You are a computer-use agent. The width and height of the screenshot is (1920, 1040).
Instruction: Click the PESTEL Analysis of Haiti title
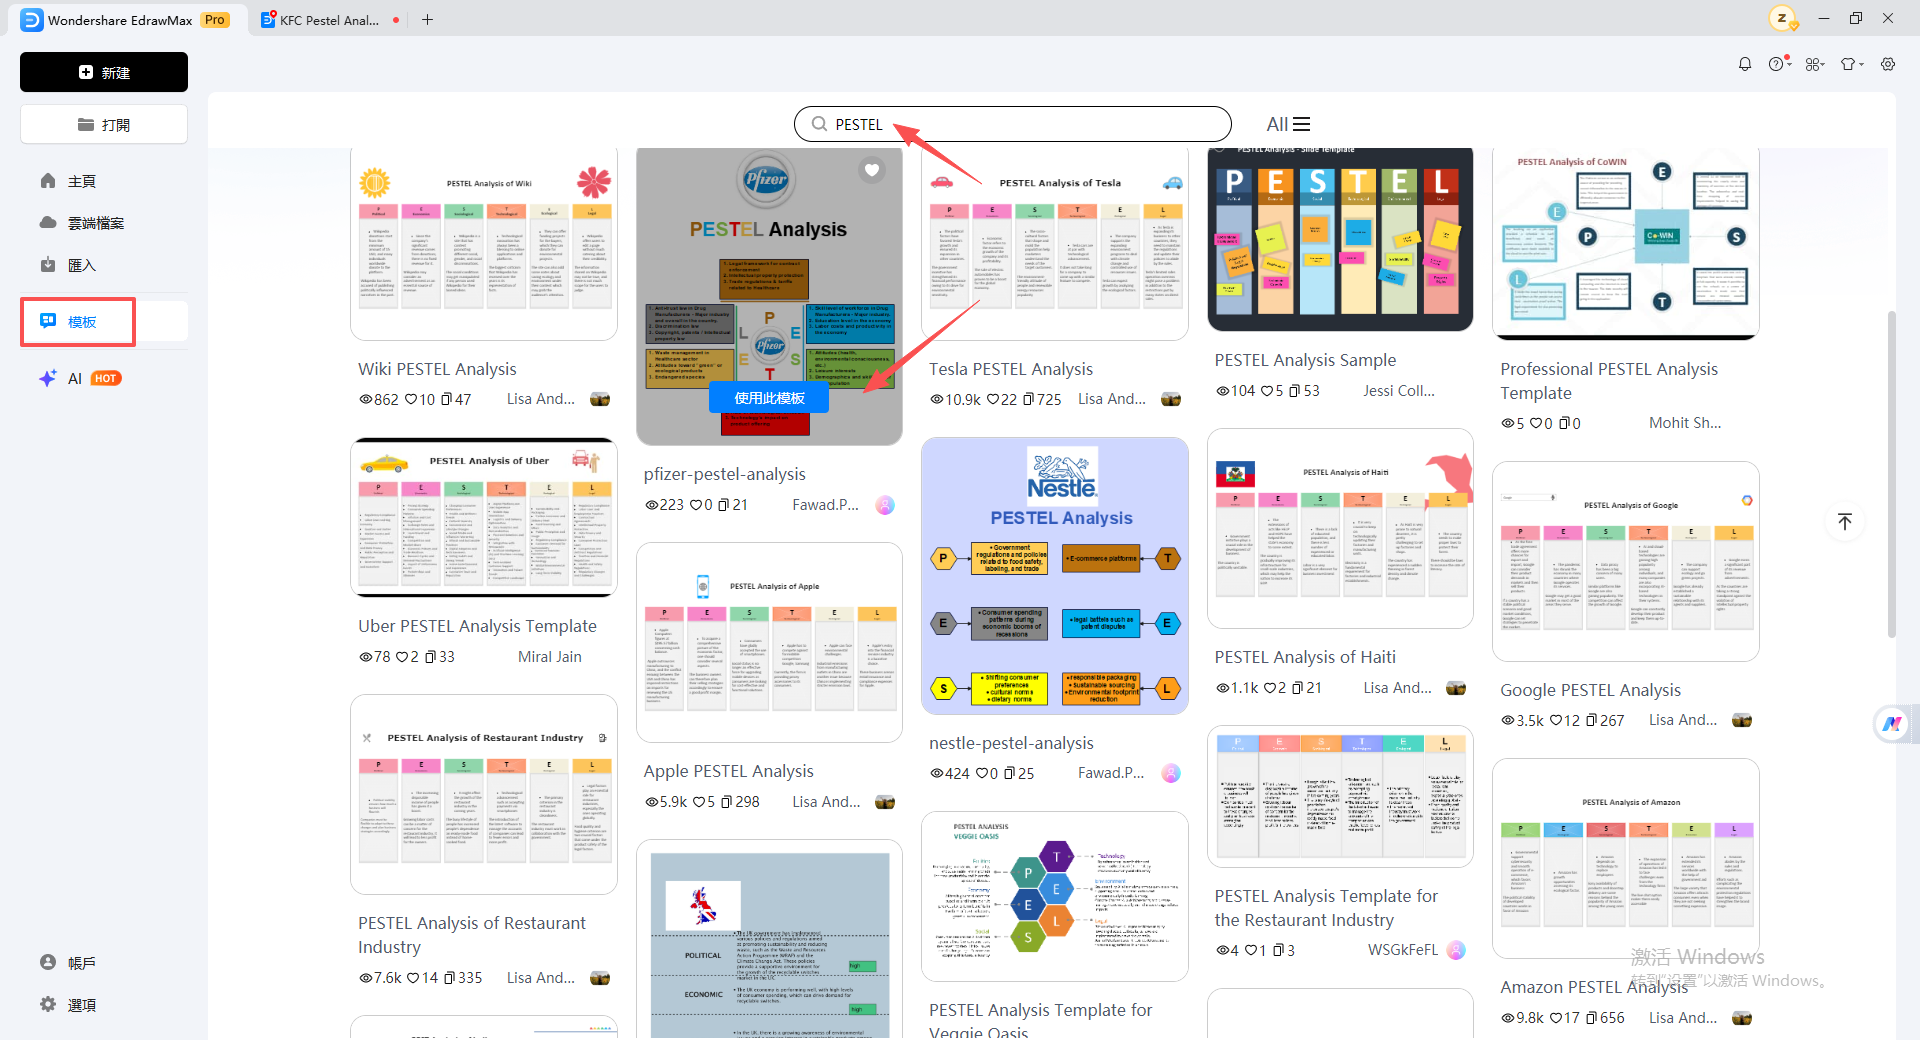tap(1305, 657)
